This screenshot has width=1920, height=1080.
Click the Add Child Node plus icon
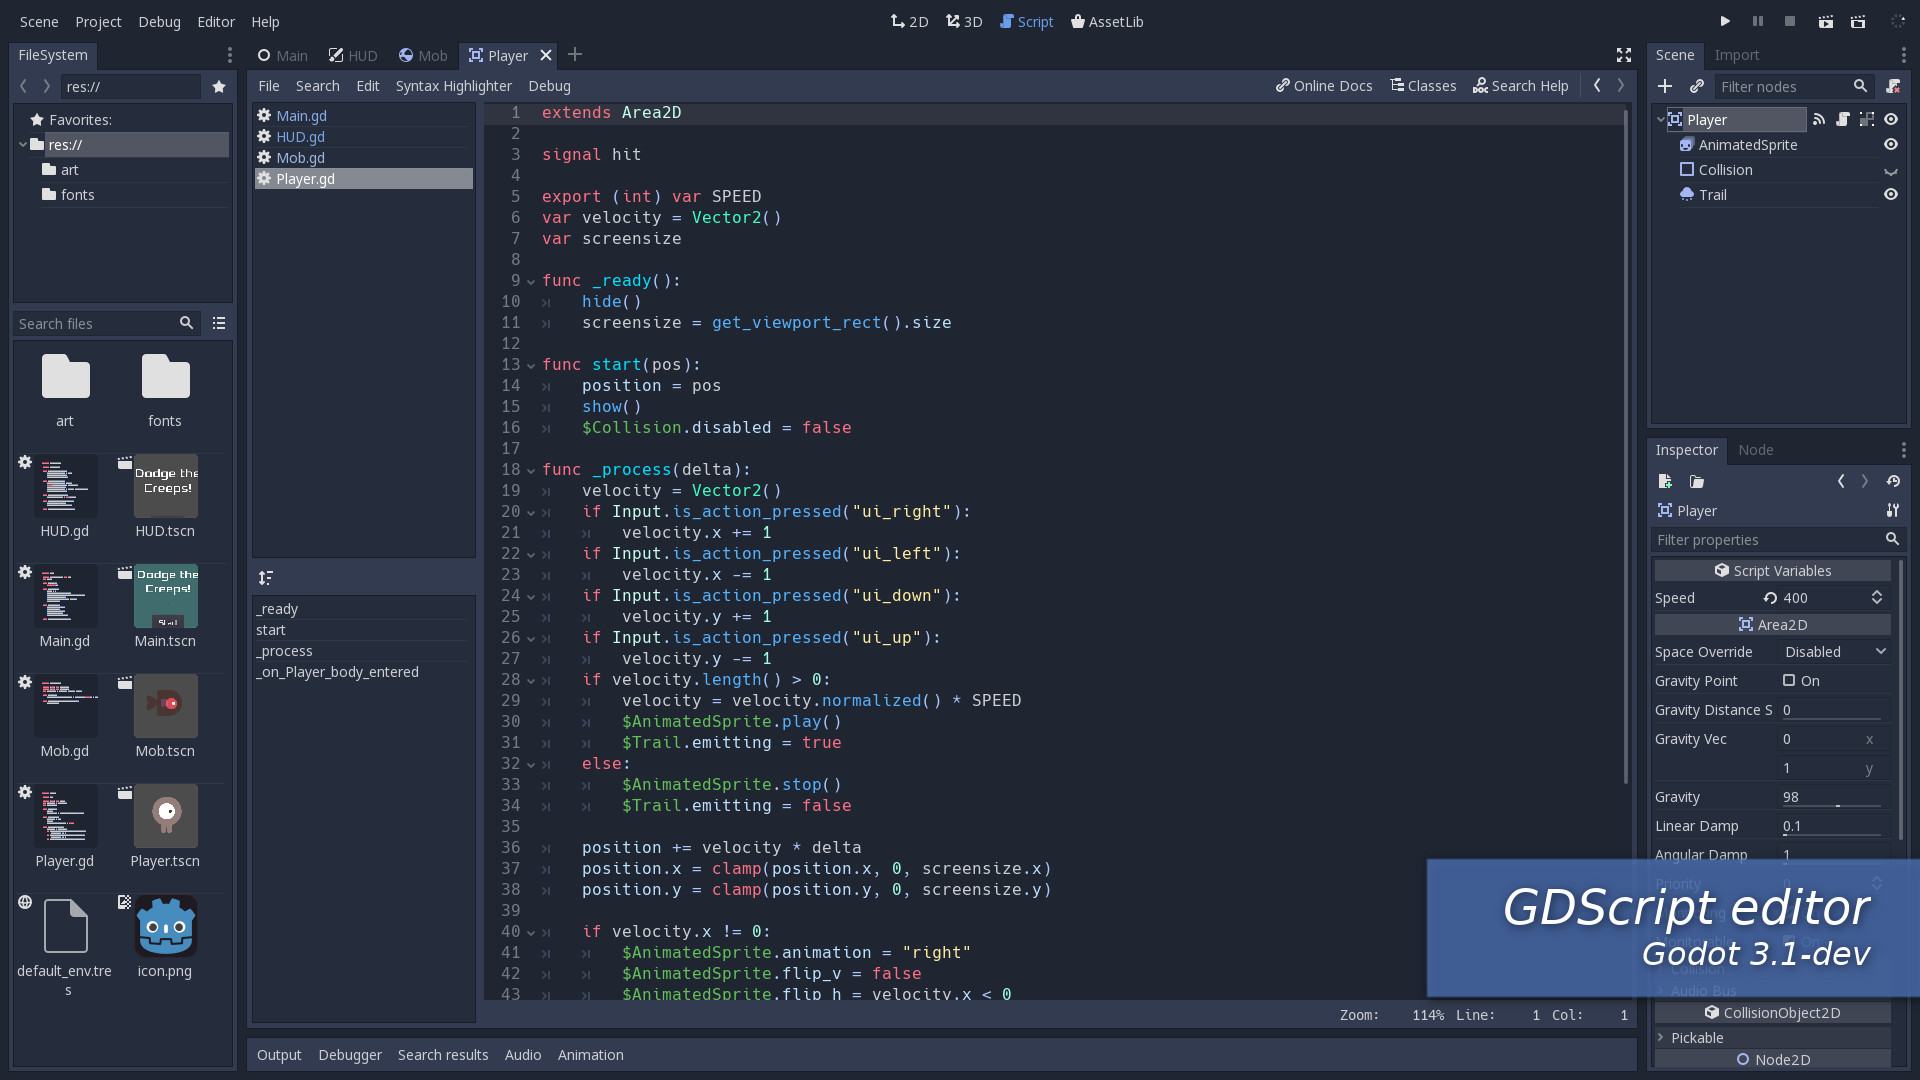coord(1665,87)
